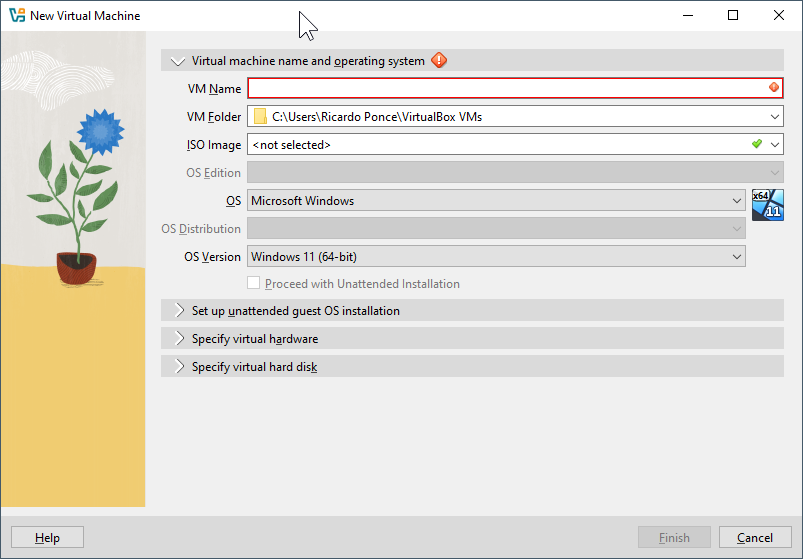Click the OS label beside Microsoft Windows

point(233,201)
